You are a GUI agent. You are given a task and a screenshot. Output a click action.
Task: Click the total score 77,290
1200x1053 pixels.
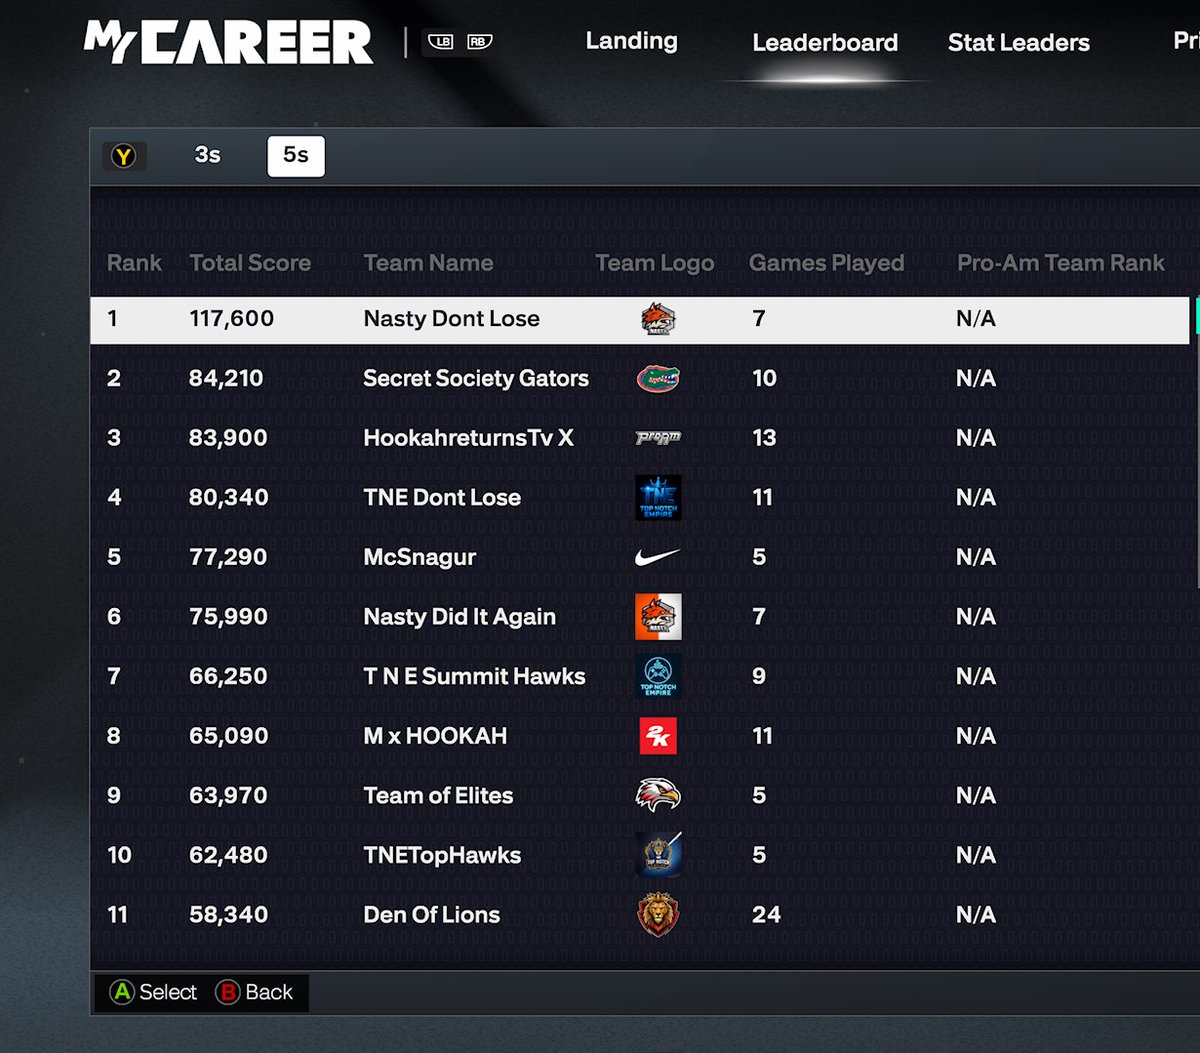pos(228,557)
